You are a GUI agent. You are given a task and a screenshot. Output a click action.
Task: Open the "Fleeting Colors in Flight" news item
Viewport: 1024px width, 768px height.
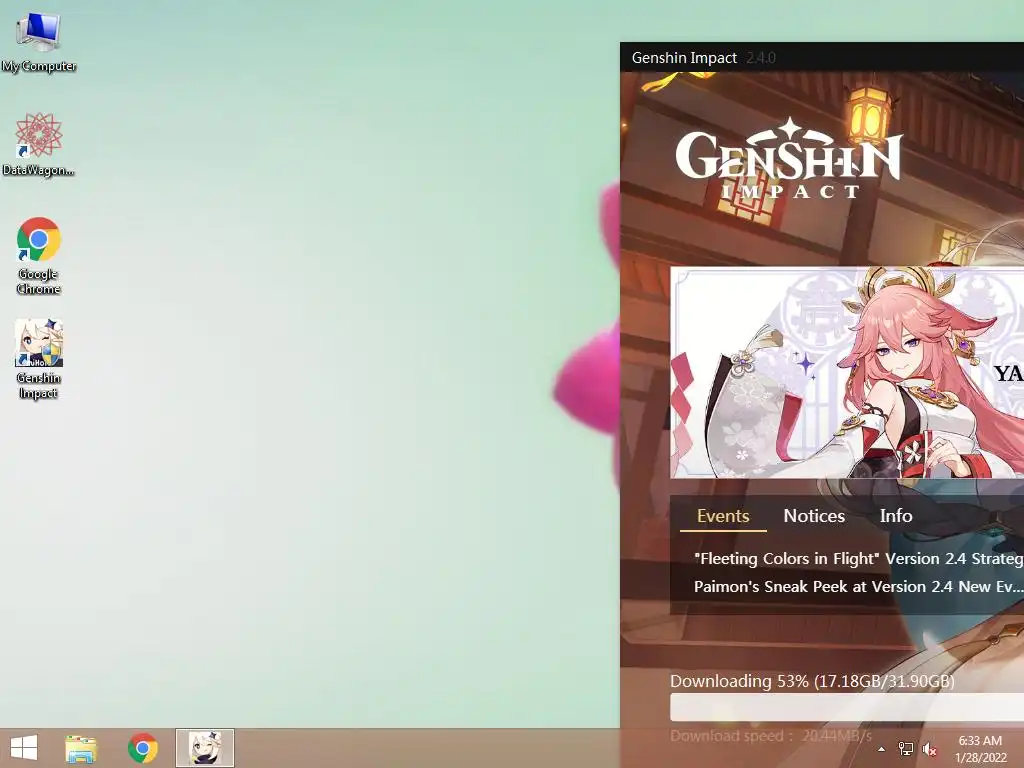point(857,559)
